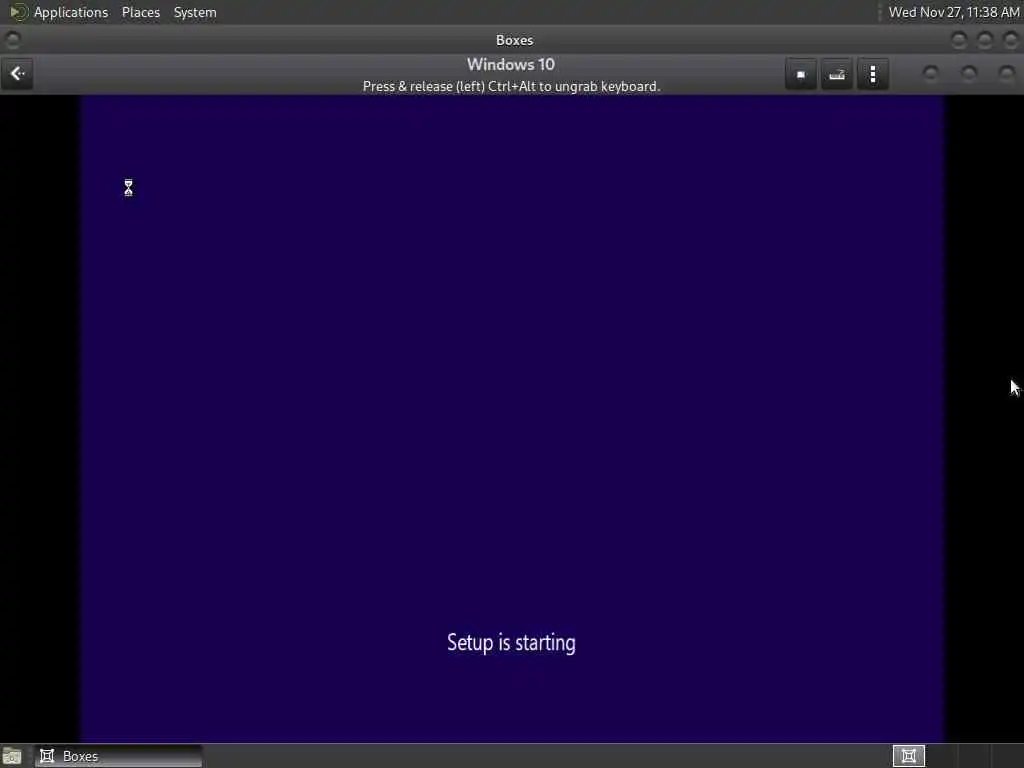This screenshot has height=768, width=1024.
Task: Stop the Windows 10 virtual machine
Action: coord(801,74)
